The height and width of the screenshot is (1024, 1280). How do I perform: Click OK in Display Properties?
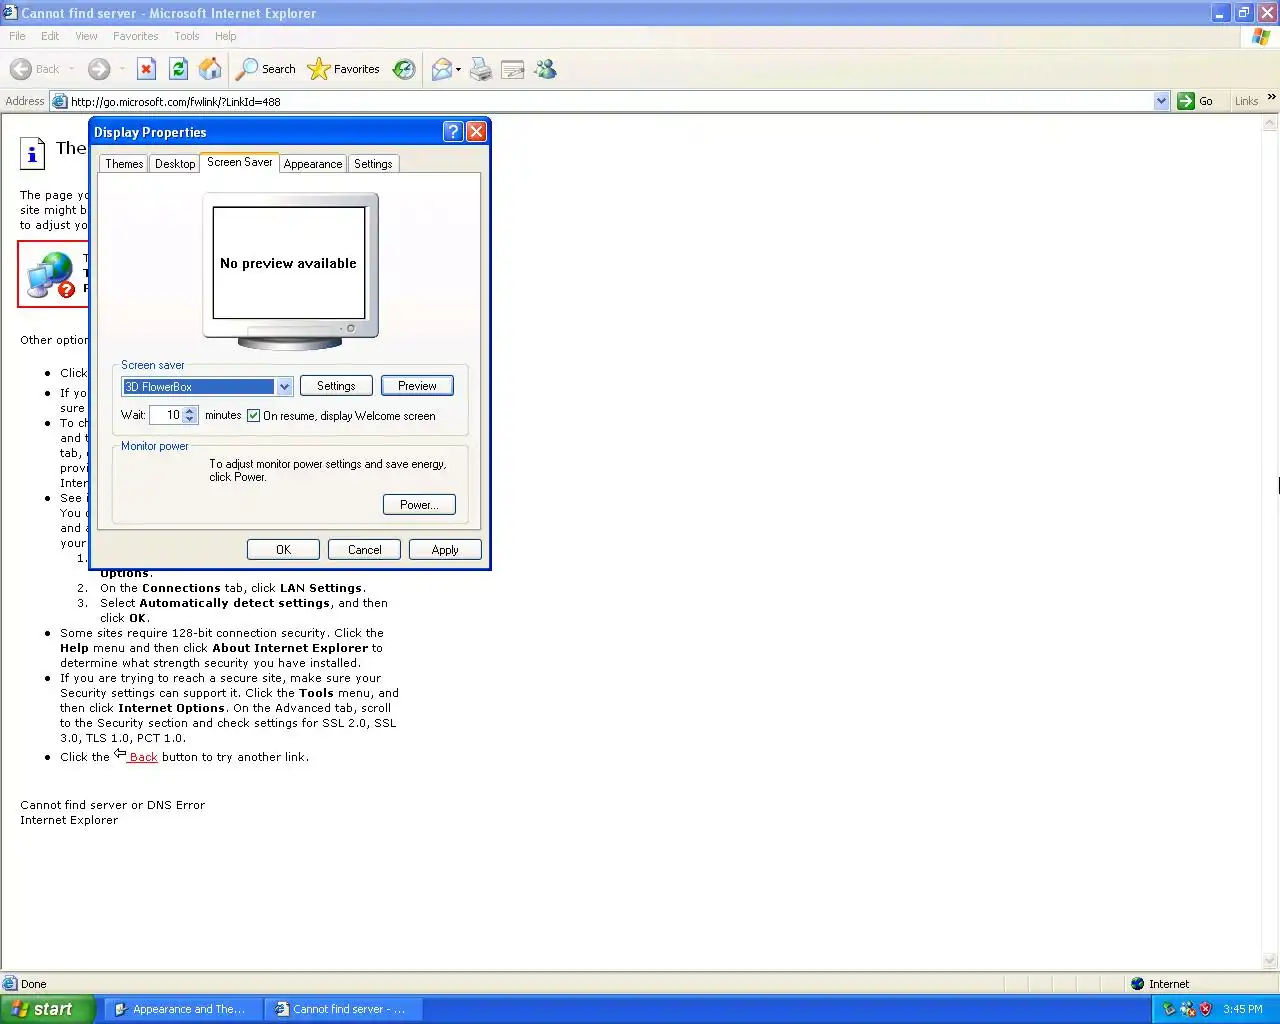[283, 550]
